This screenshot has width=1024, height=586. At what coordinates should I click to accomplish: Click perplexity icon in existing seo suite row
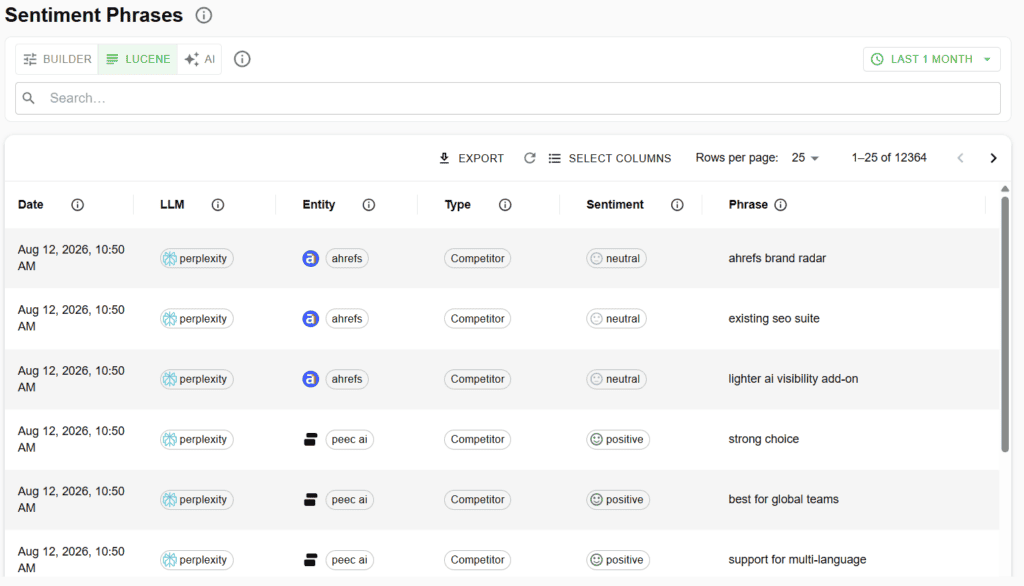pos(170,319)
